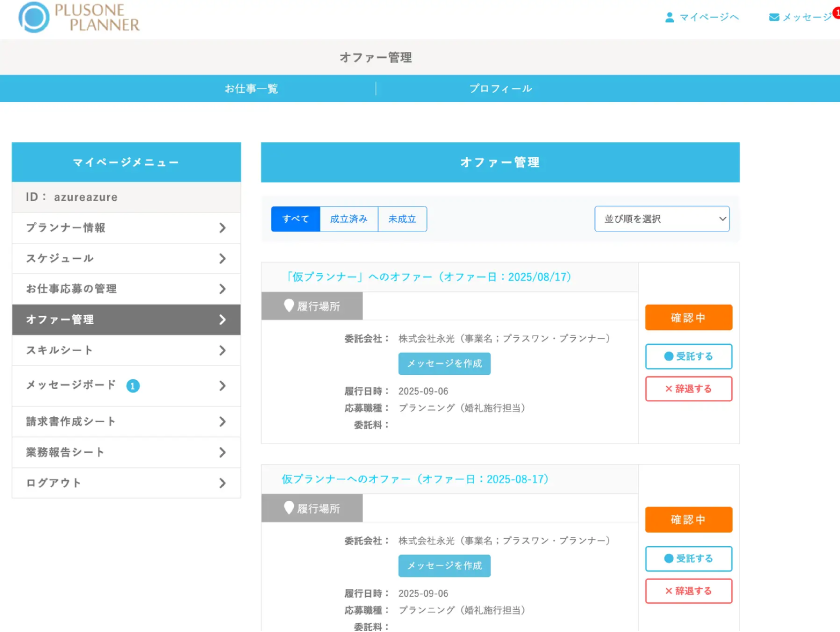Select ログアウト from the sidebar menu
Screen dimensions: 840x632
(x=126, y=483)
